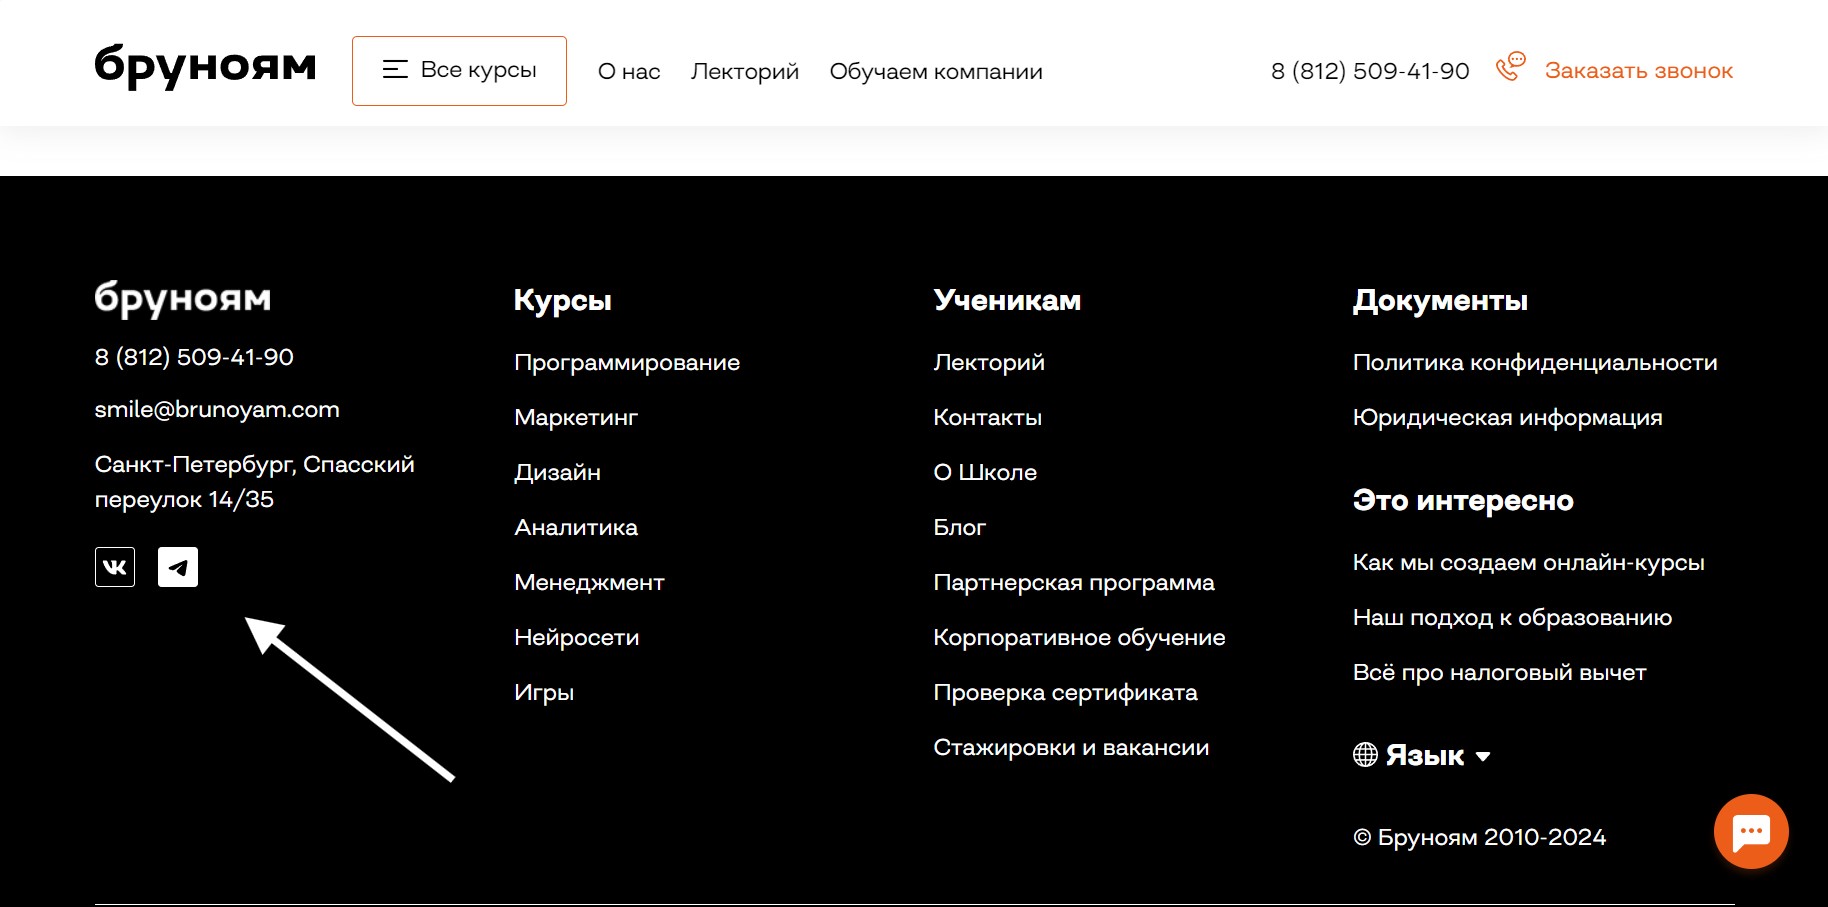Click the smile@brunoyam.com email link

[217, 409]
